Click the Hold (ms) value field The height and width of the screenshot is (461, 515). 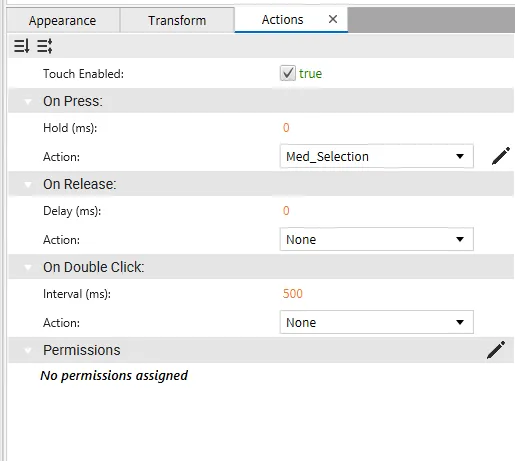[286, 128]
